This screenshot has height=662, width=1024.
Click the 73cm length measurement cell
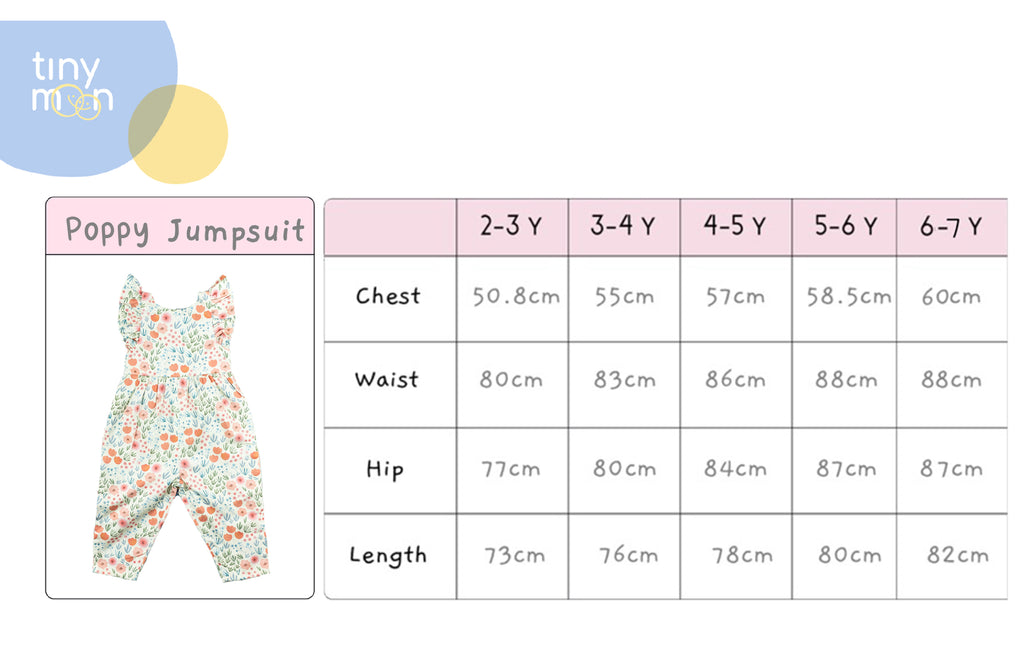[x=512, y=556]
